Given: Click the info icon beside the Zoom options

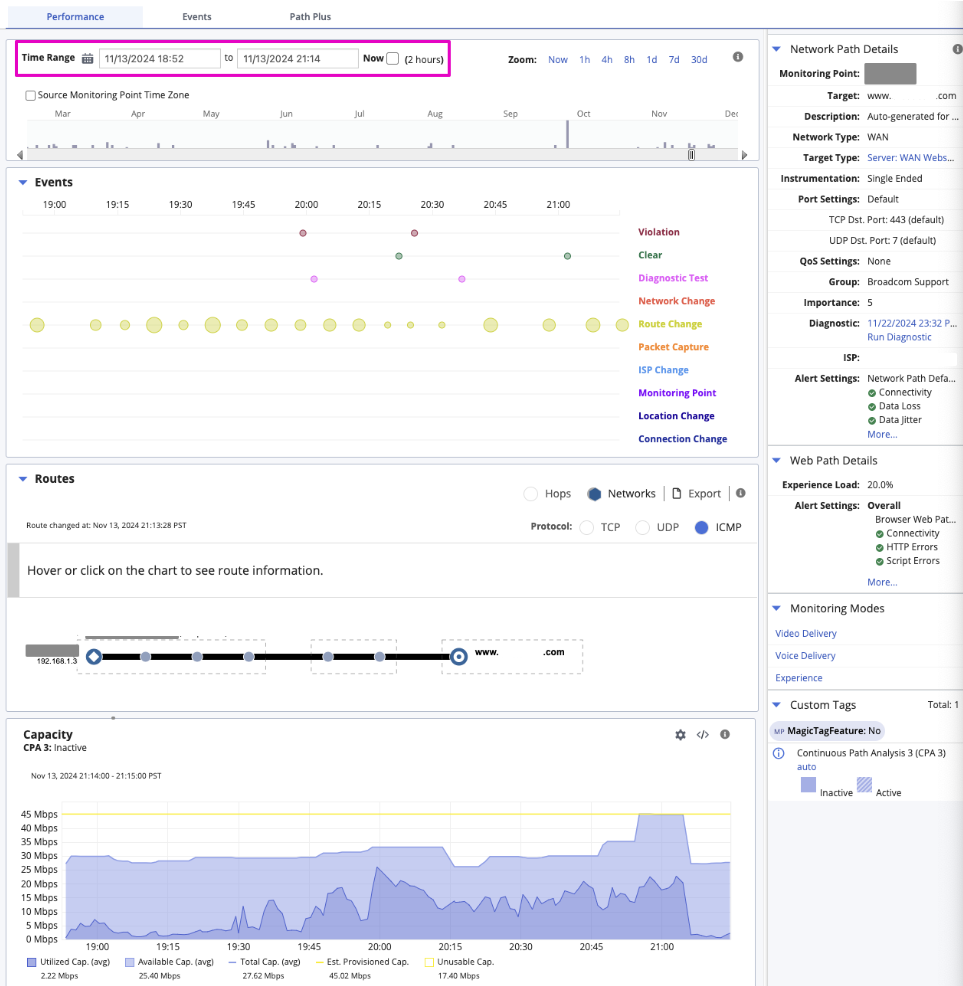Looking at the screenshot, I should [x=738, y=58].
